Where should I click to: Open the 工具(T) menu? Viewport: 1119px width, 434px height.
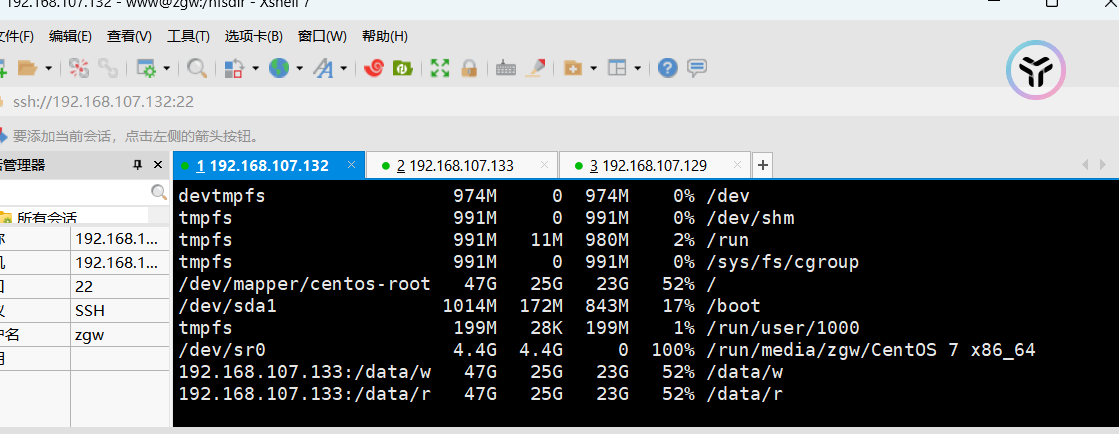(x=188, y=36)
